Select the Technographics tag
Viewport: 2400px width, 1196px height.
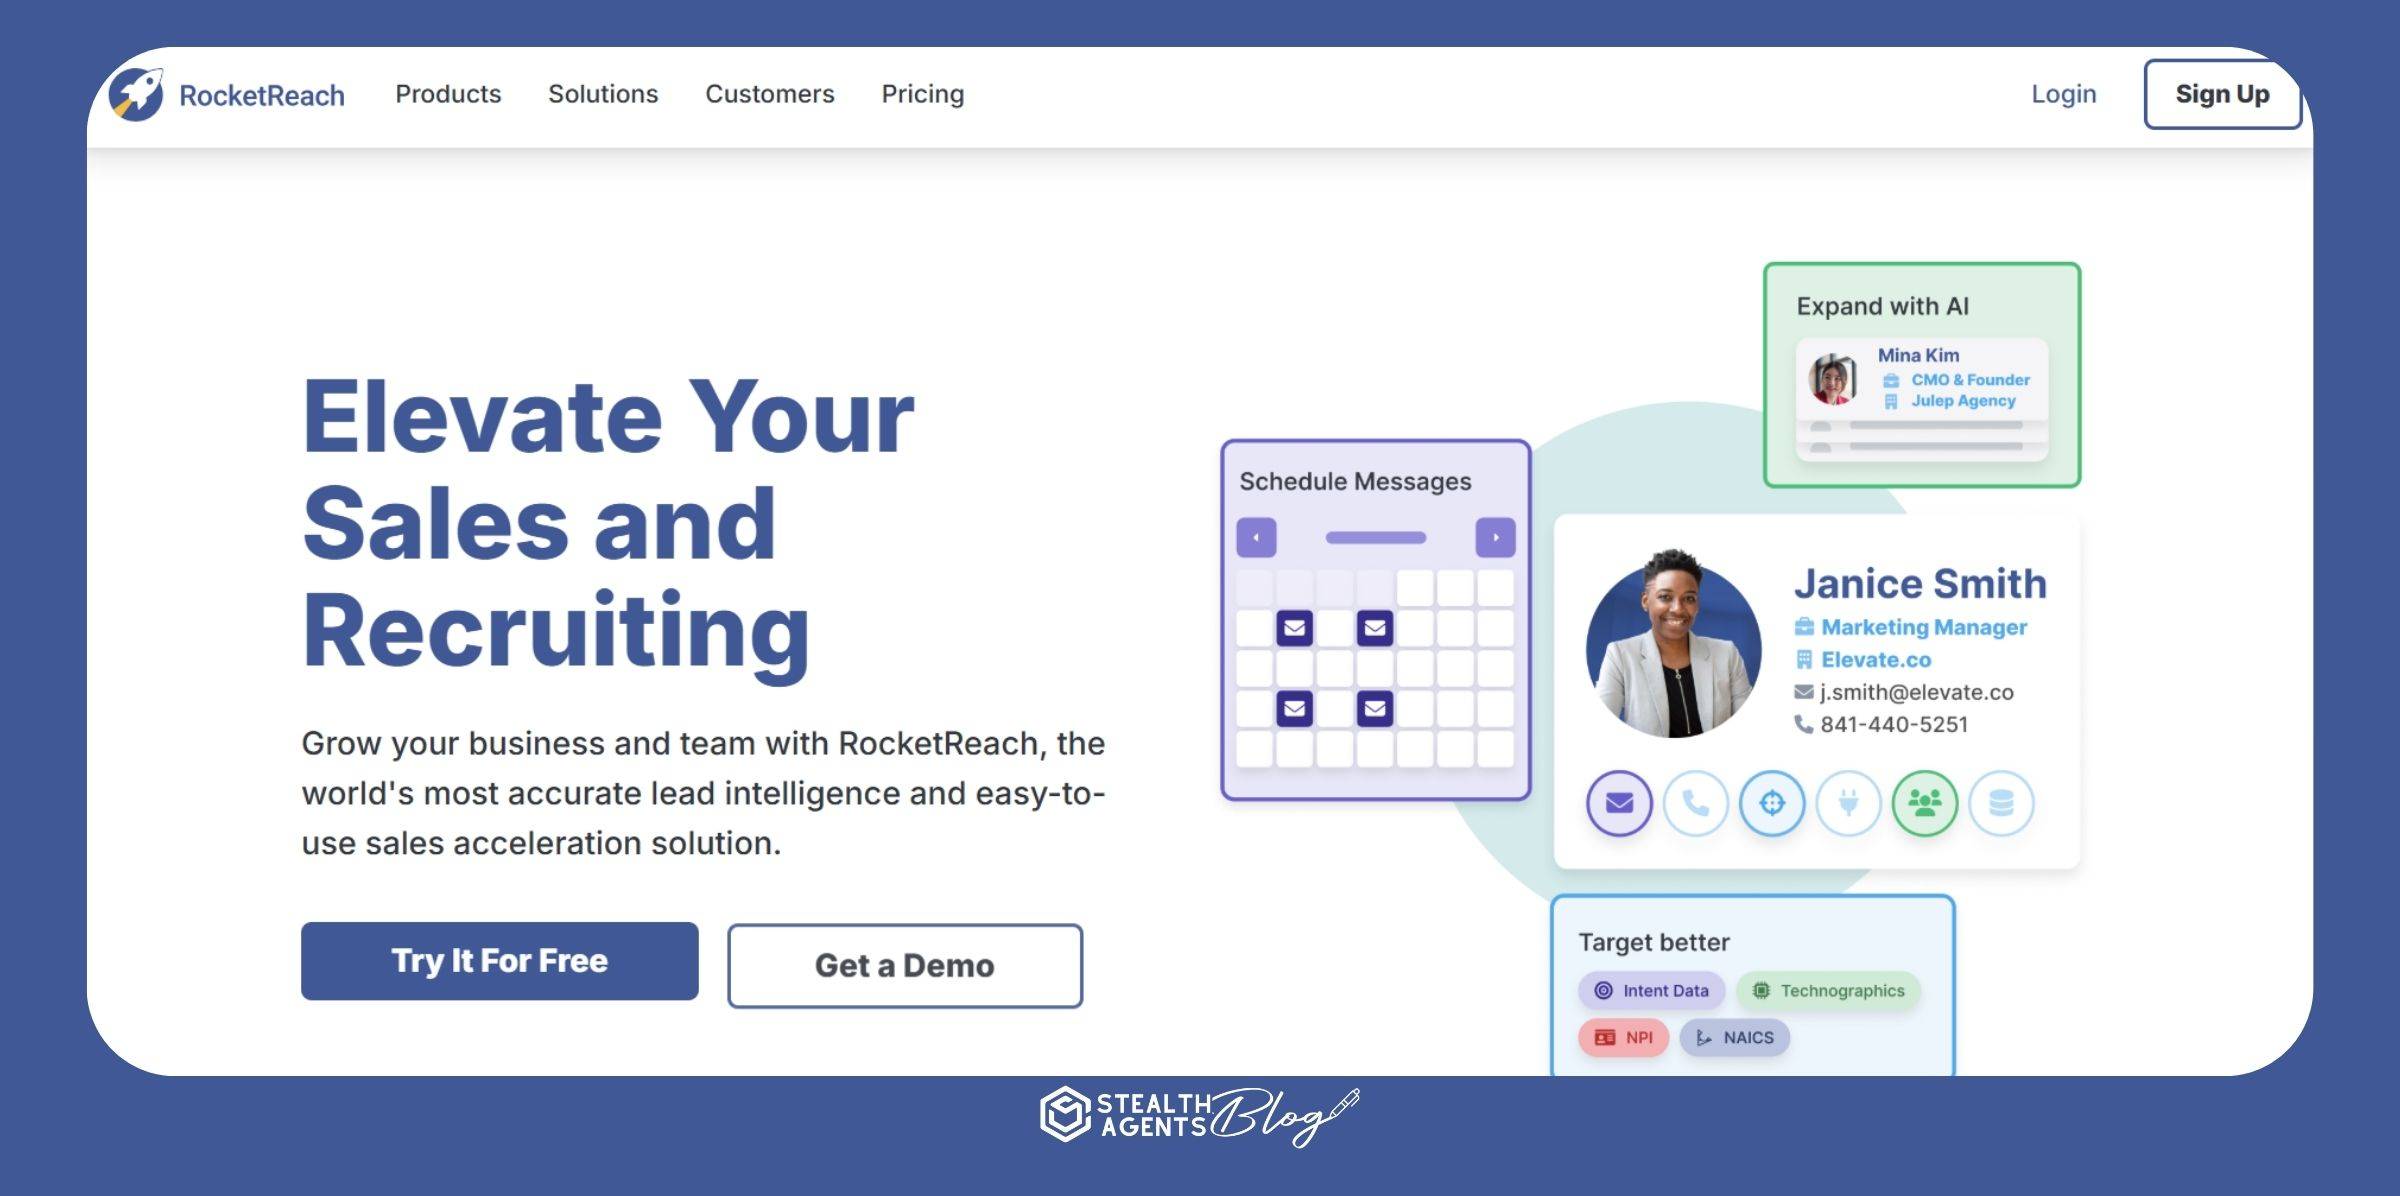coord(1829,990)
